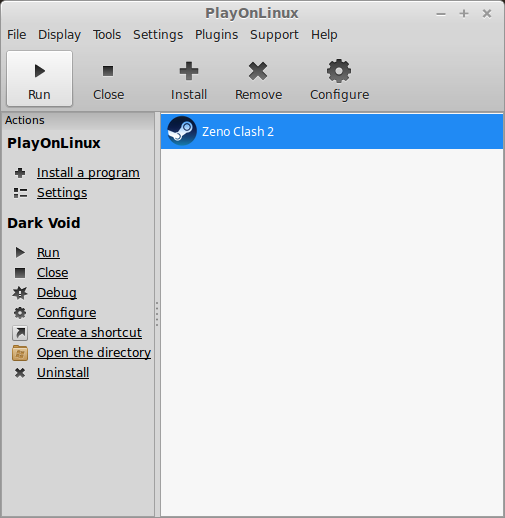The height and width of the screenshot is (518, 505).
Task: Open the Plugins menu
Action: [216, 35]
